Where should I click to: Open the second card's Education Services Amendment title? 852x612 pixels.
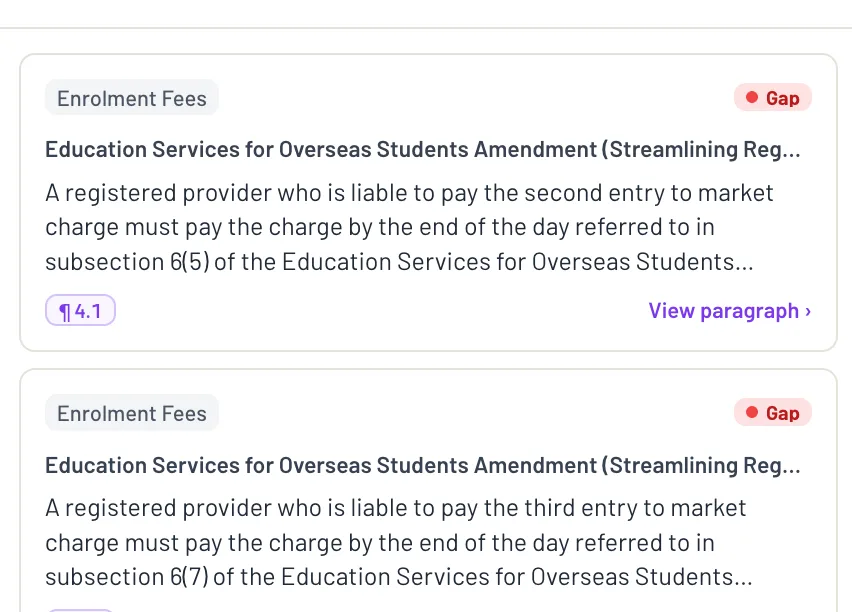[x=423, y=466]
